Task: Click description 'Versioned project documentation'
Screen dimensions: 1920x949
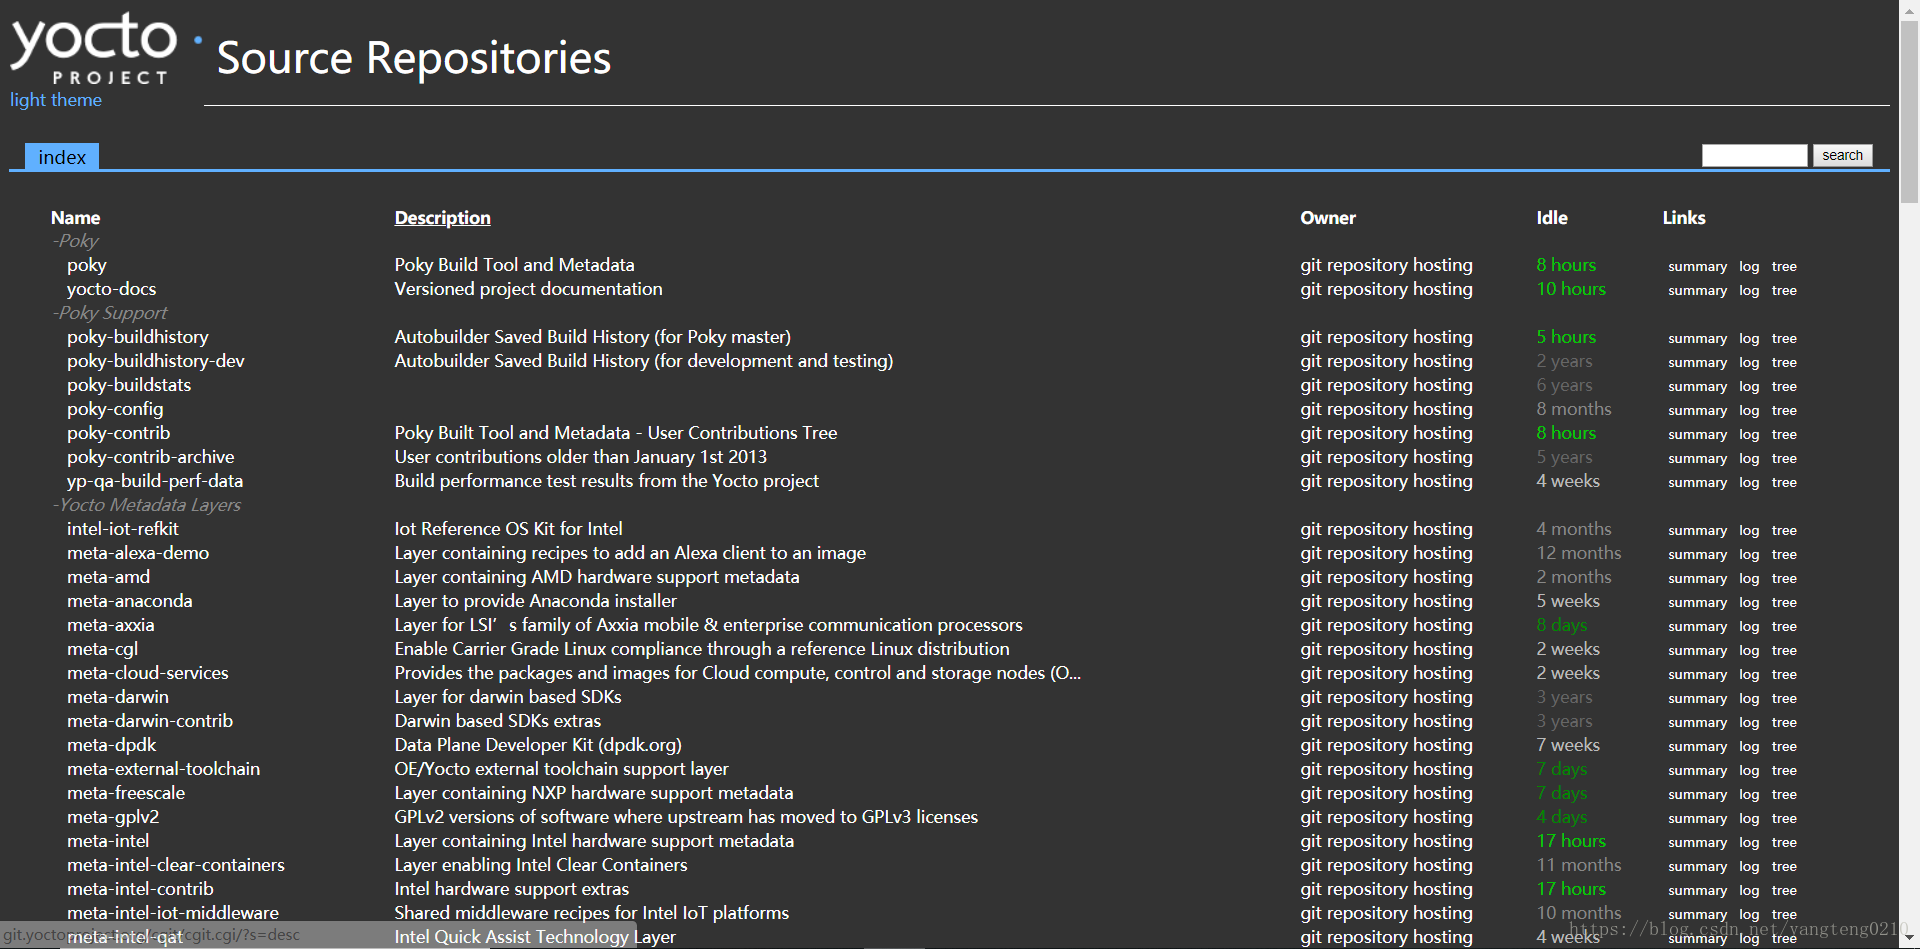Action: [528, 289]
